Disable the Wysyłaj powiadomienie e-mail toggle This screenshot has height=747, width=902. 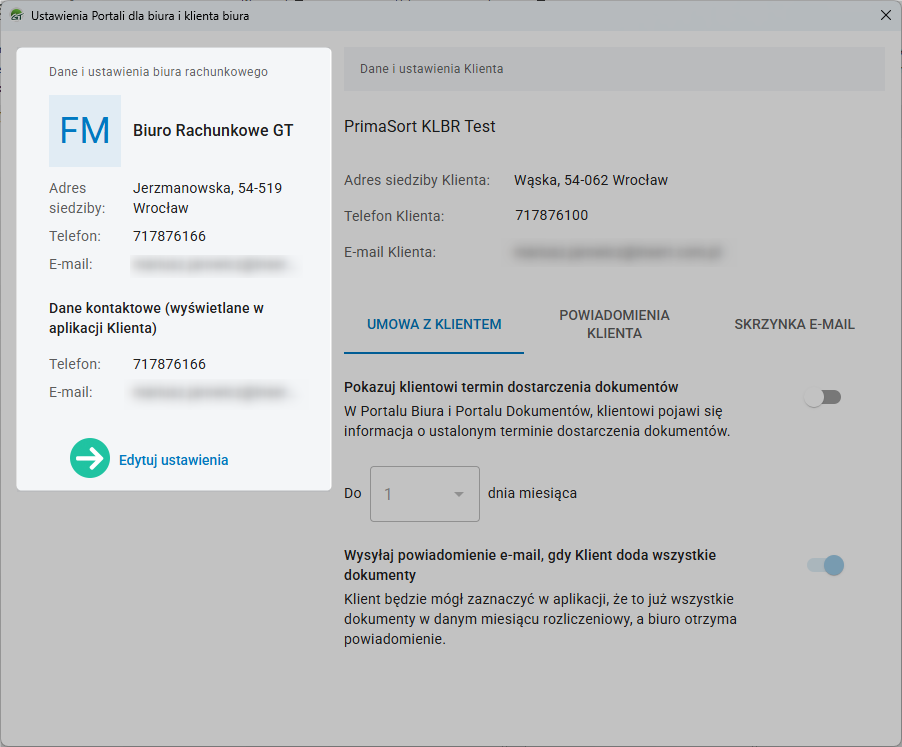825,566
